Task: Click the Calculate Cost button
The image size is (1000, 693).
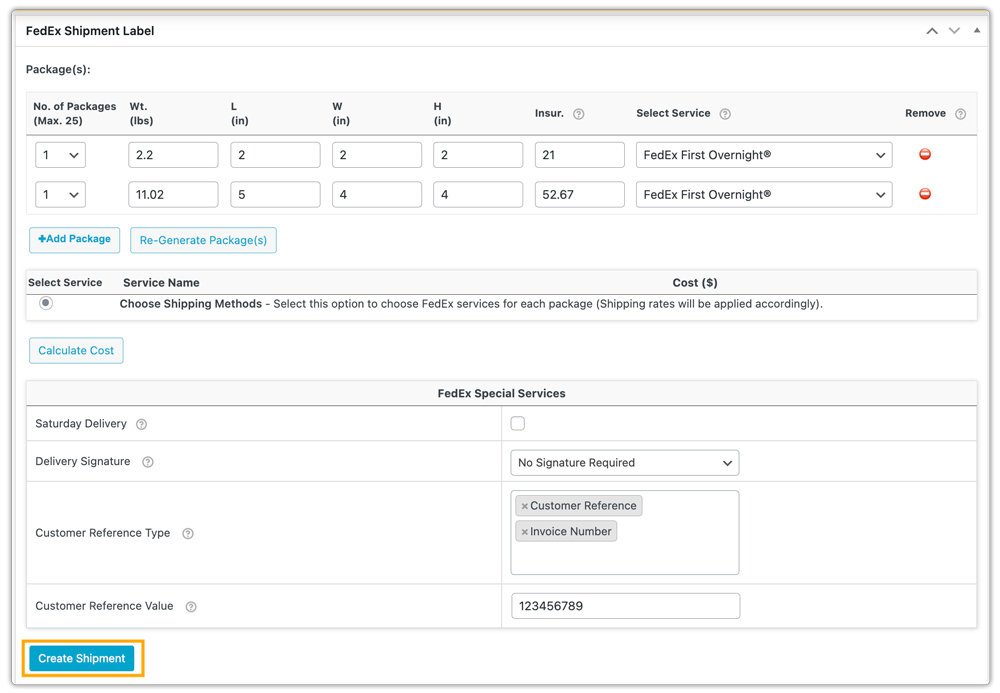Action: (76, 351)
